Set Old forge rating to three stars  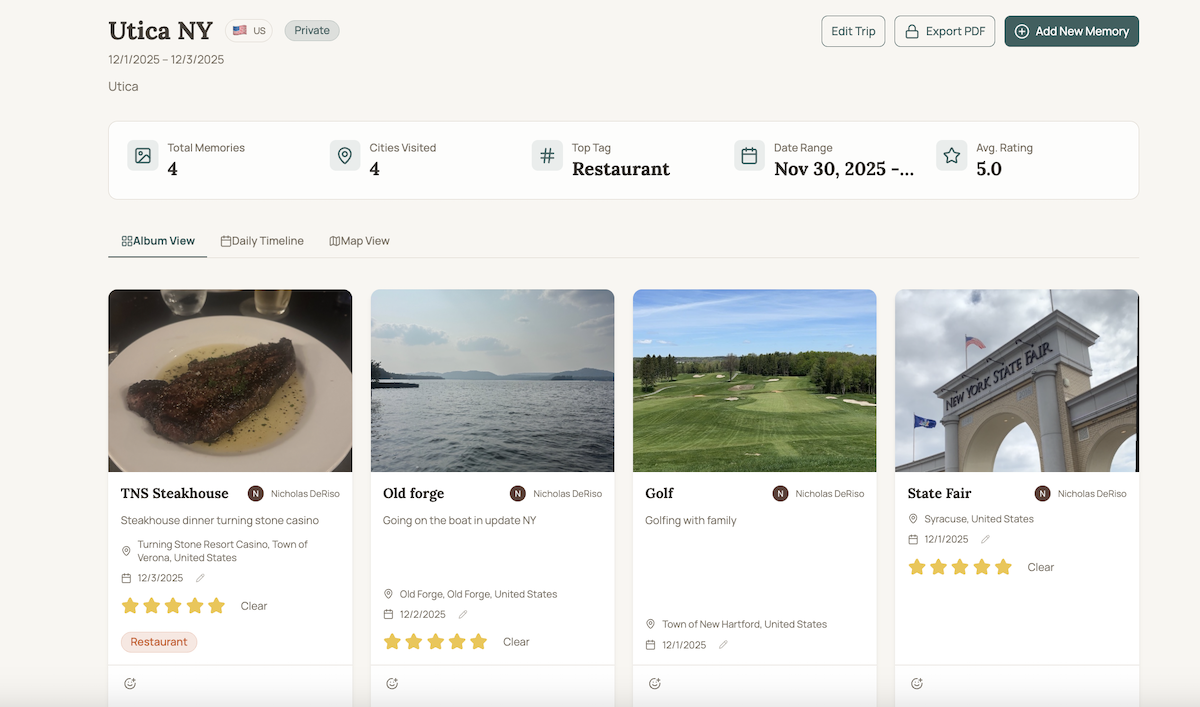coord(436,642)
